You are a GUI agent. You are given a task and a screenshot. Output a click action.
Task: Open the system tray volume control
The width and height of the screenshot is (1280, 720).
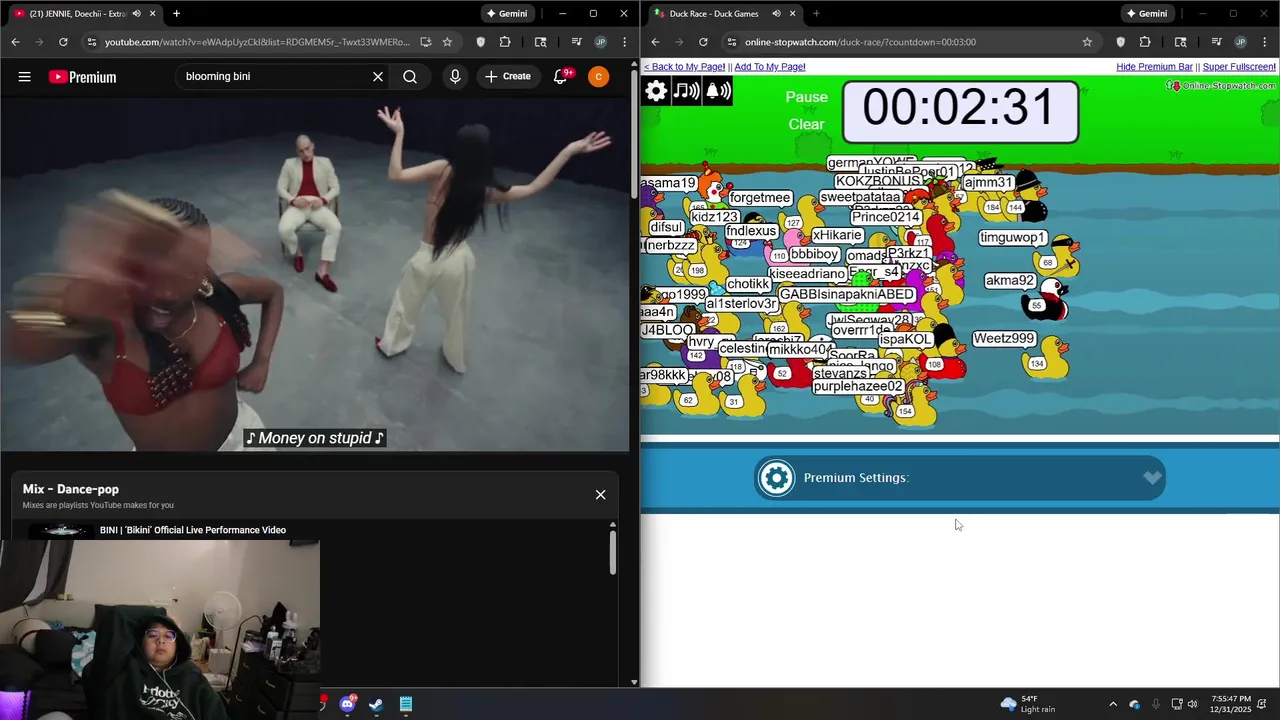[x=1192, y=704]
